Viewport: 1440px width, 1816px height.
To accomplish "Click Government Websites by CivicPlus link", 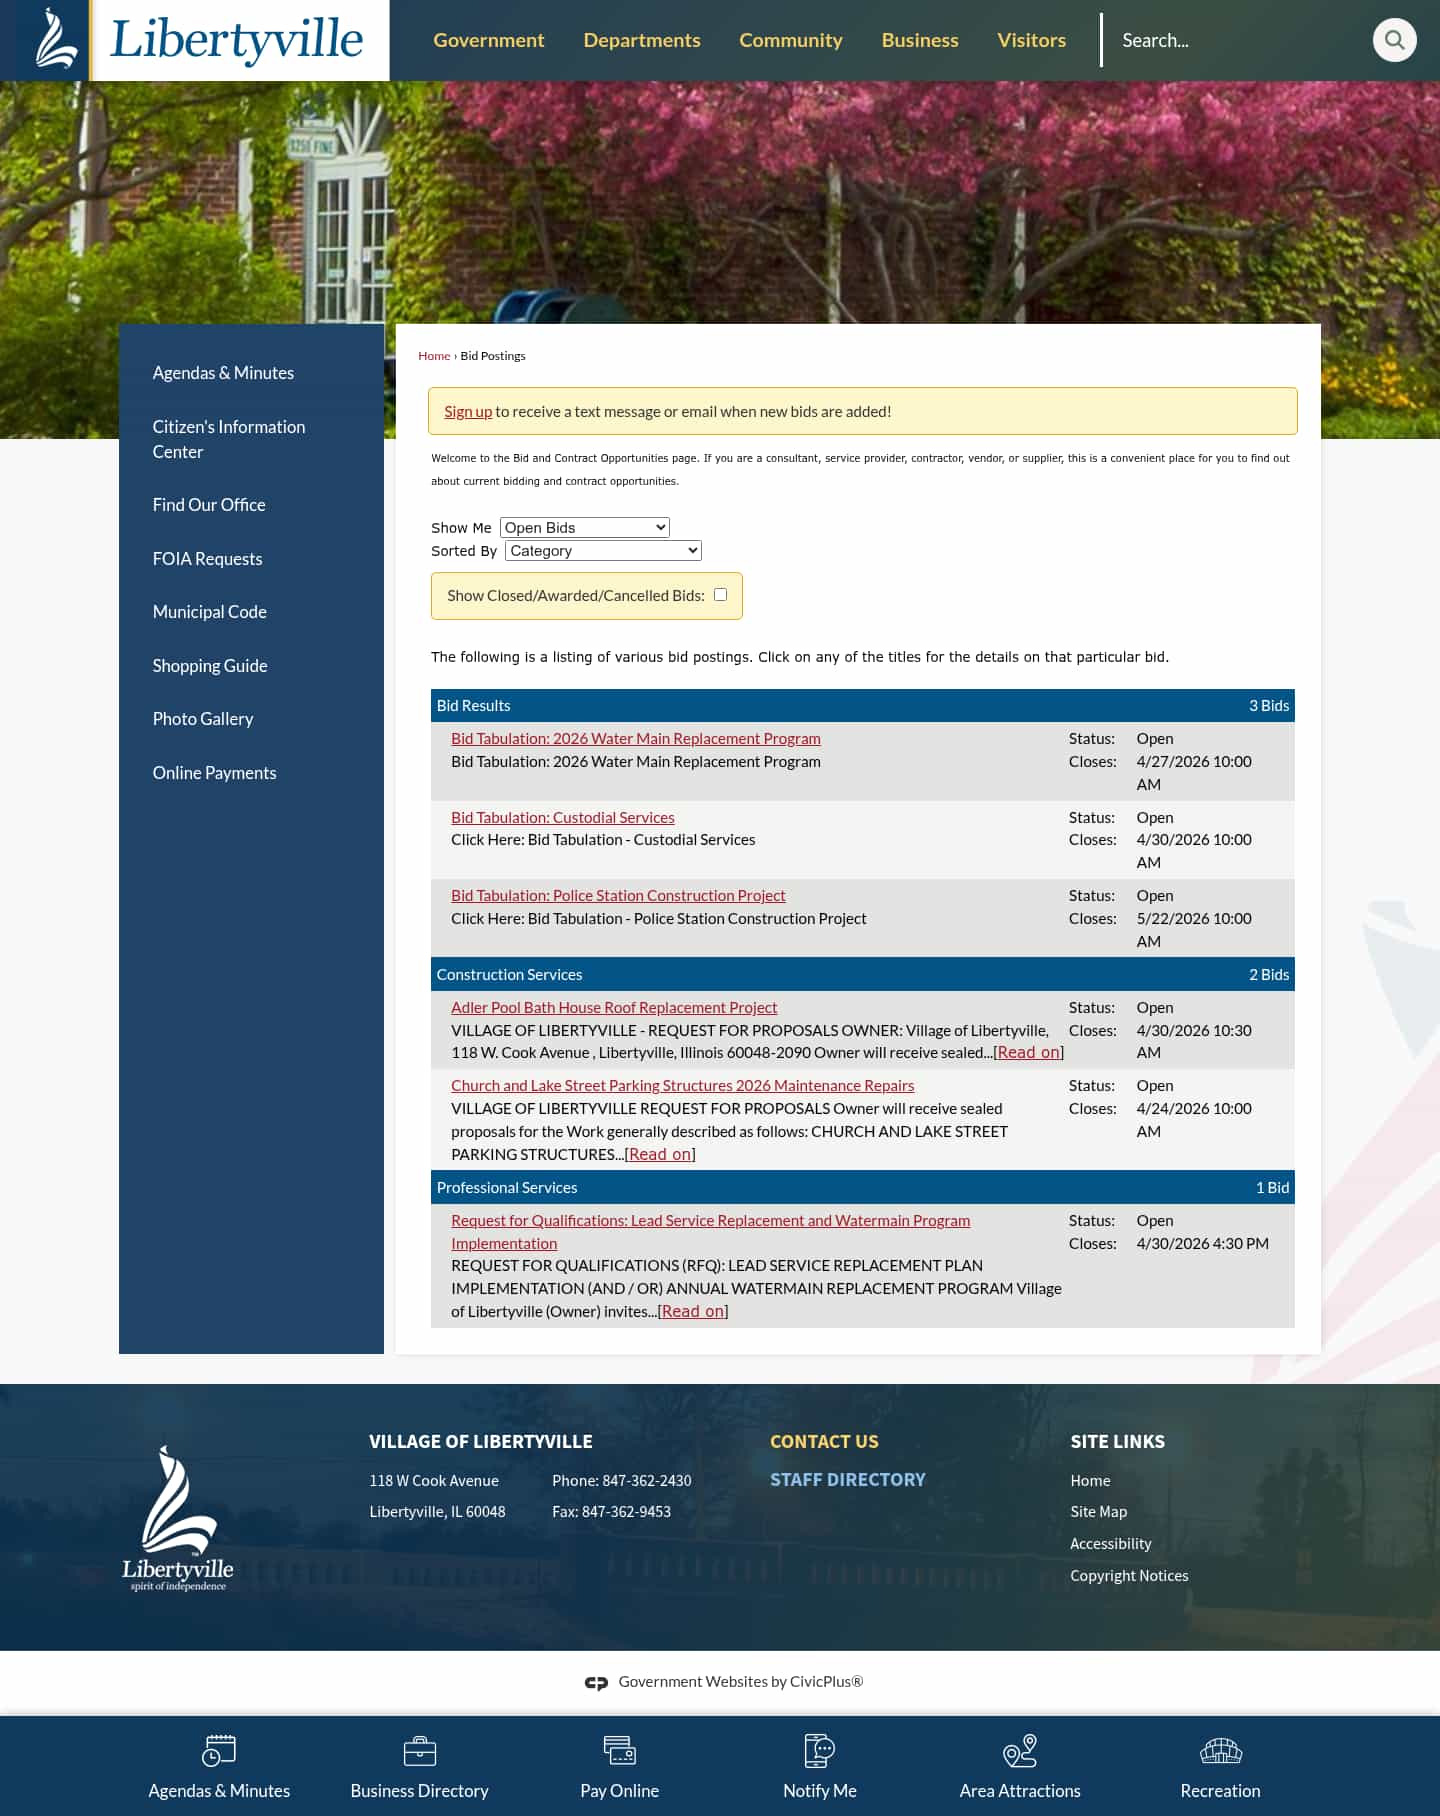I will [x=741, y=1682].
